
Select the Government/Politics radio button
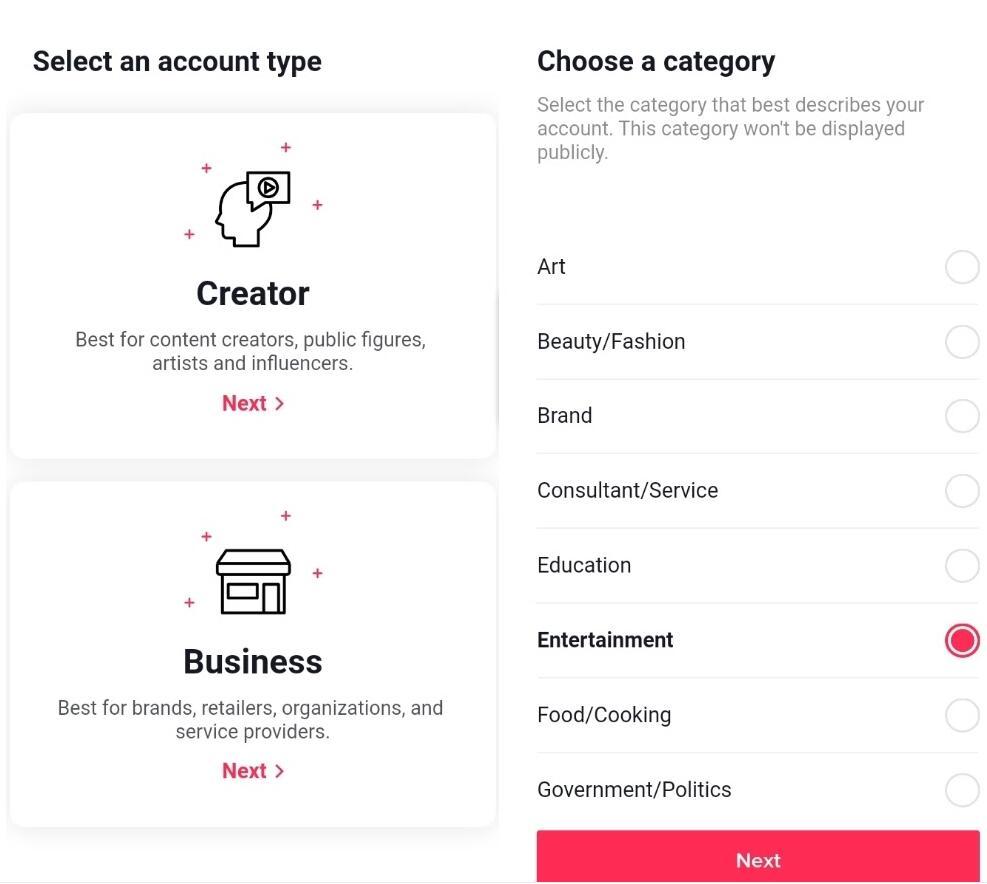tap(961, 790)
